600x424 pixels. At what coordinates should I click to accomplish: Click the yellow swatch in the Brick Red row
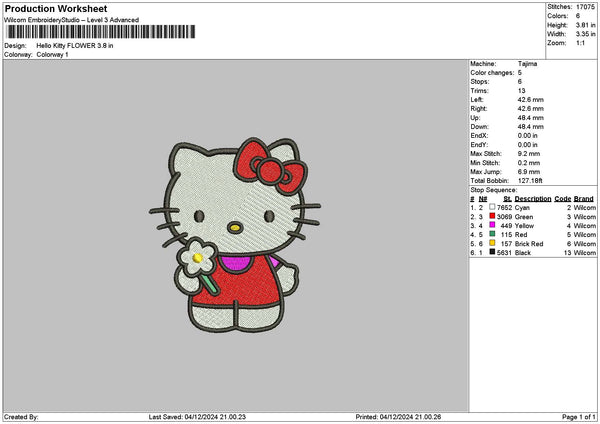tap(492, 243)
